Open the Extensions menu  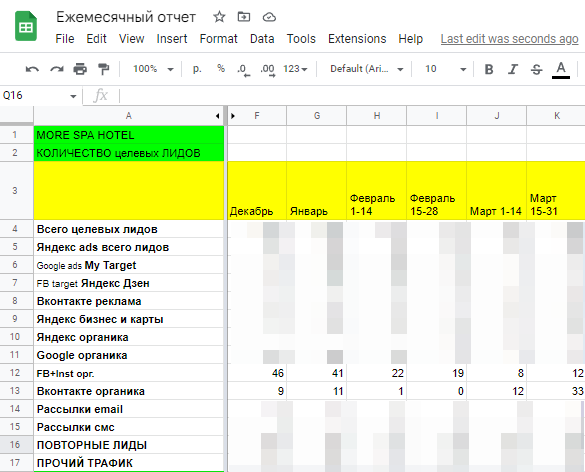[357, 39]
